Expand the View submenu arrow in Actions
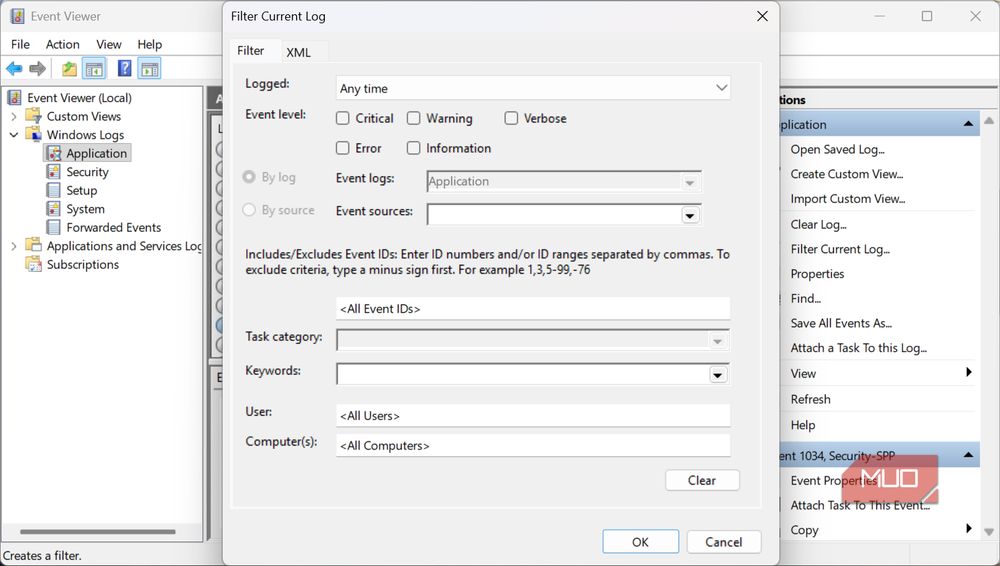1000x566 pixels. point(969,372)
